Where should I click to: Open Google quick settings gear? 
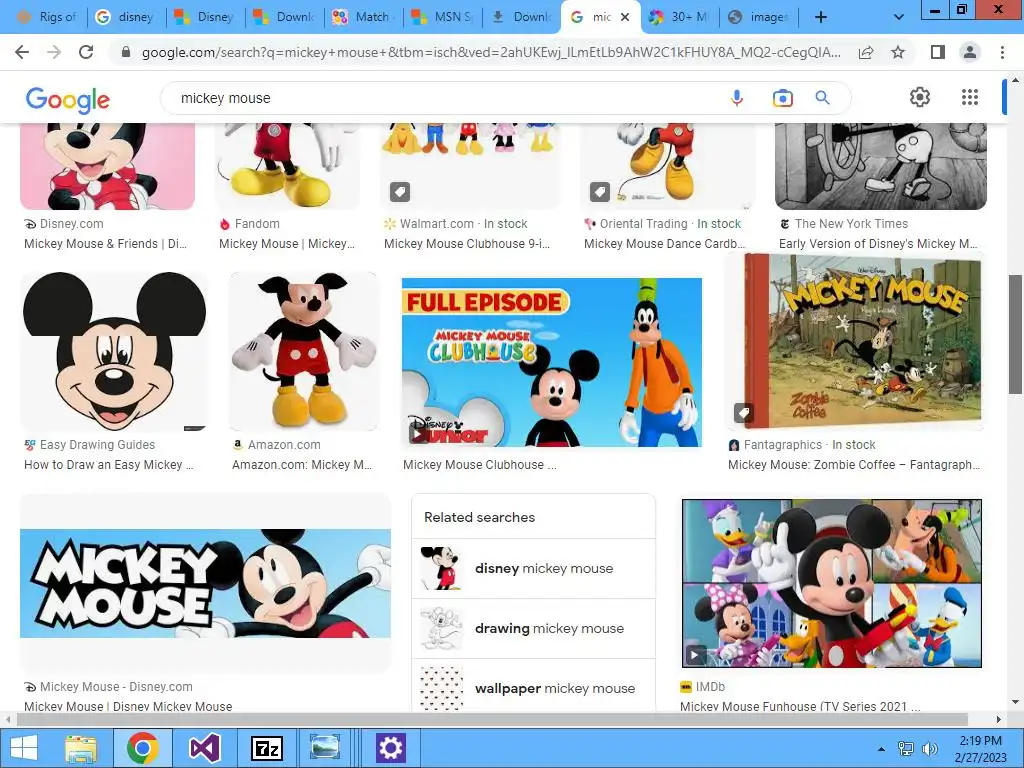click(x=920, y=97)
